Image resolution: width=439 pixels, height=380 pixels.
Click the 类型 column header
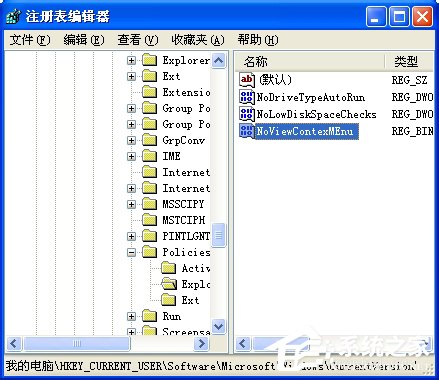pos(409,62)
